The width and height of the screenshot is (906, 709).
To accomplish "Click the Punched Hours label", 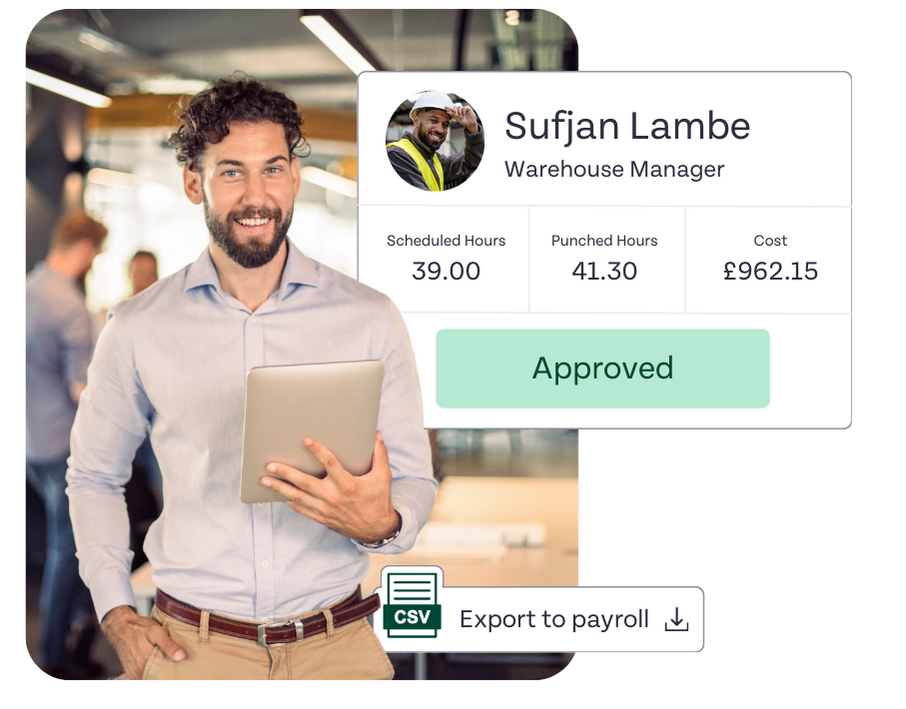I will 604,240.
